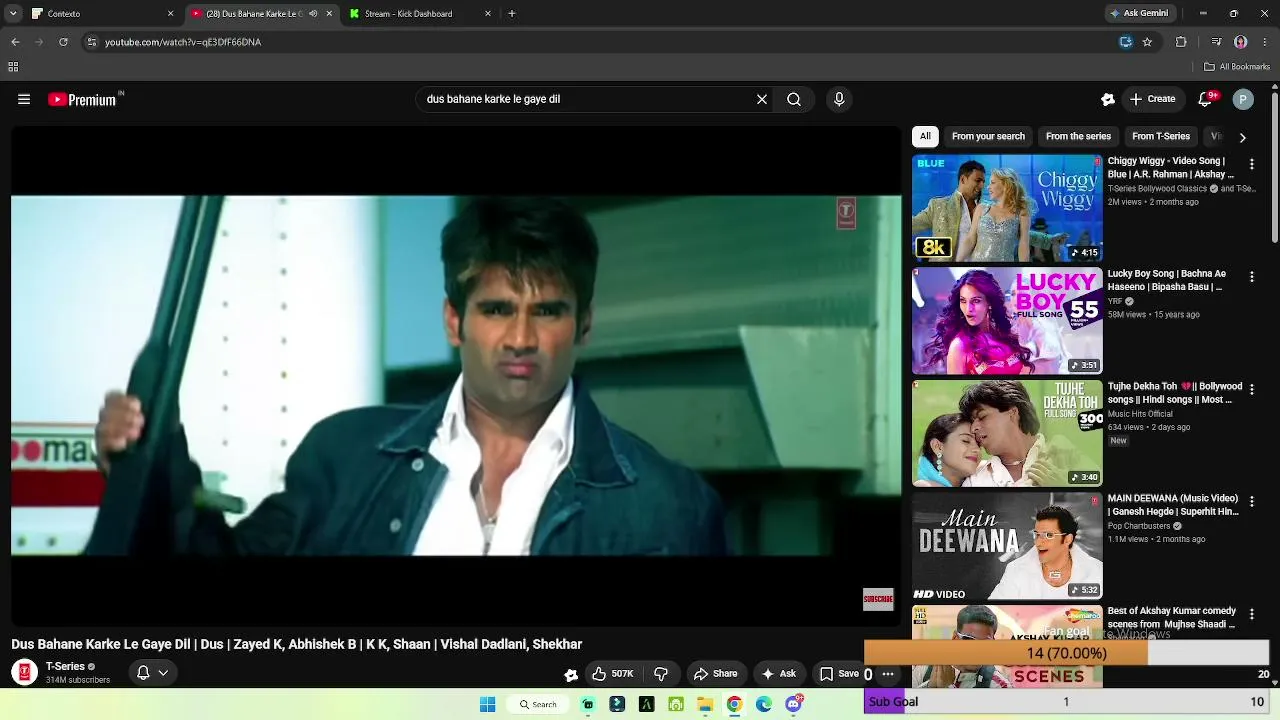Open options for MAIN DEEWANA video
The image size is (1280, 720).
1251,501
